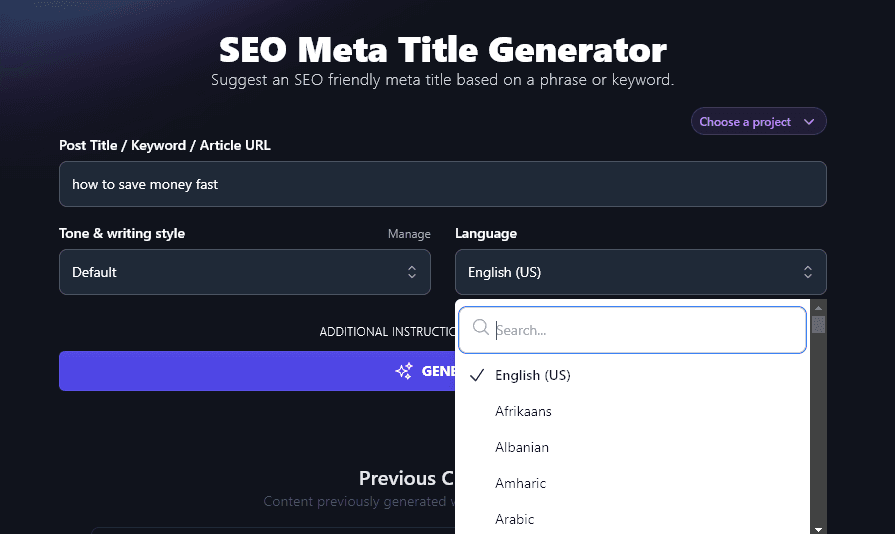
Task: Open the Default tone dropdown
Action: pyautogui.click(x=244, y=272)
